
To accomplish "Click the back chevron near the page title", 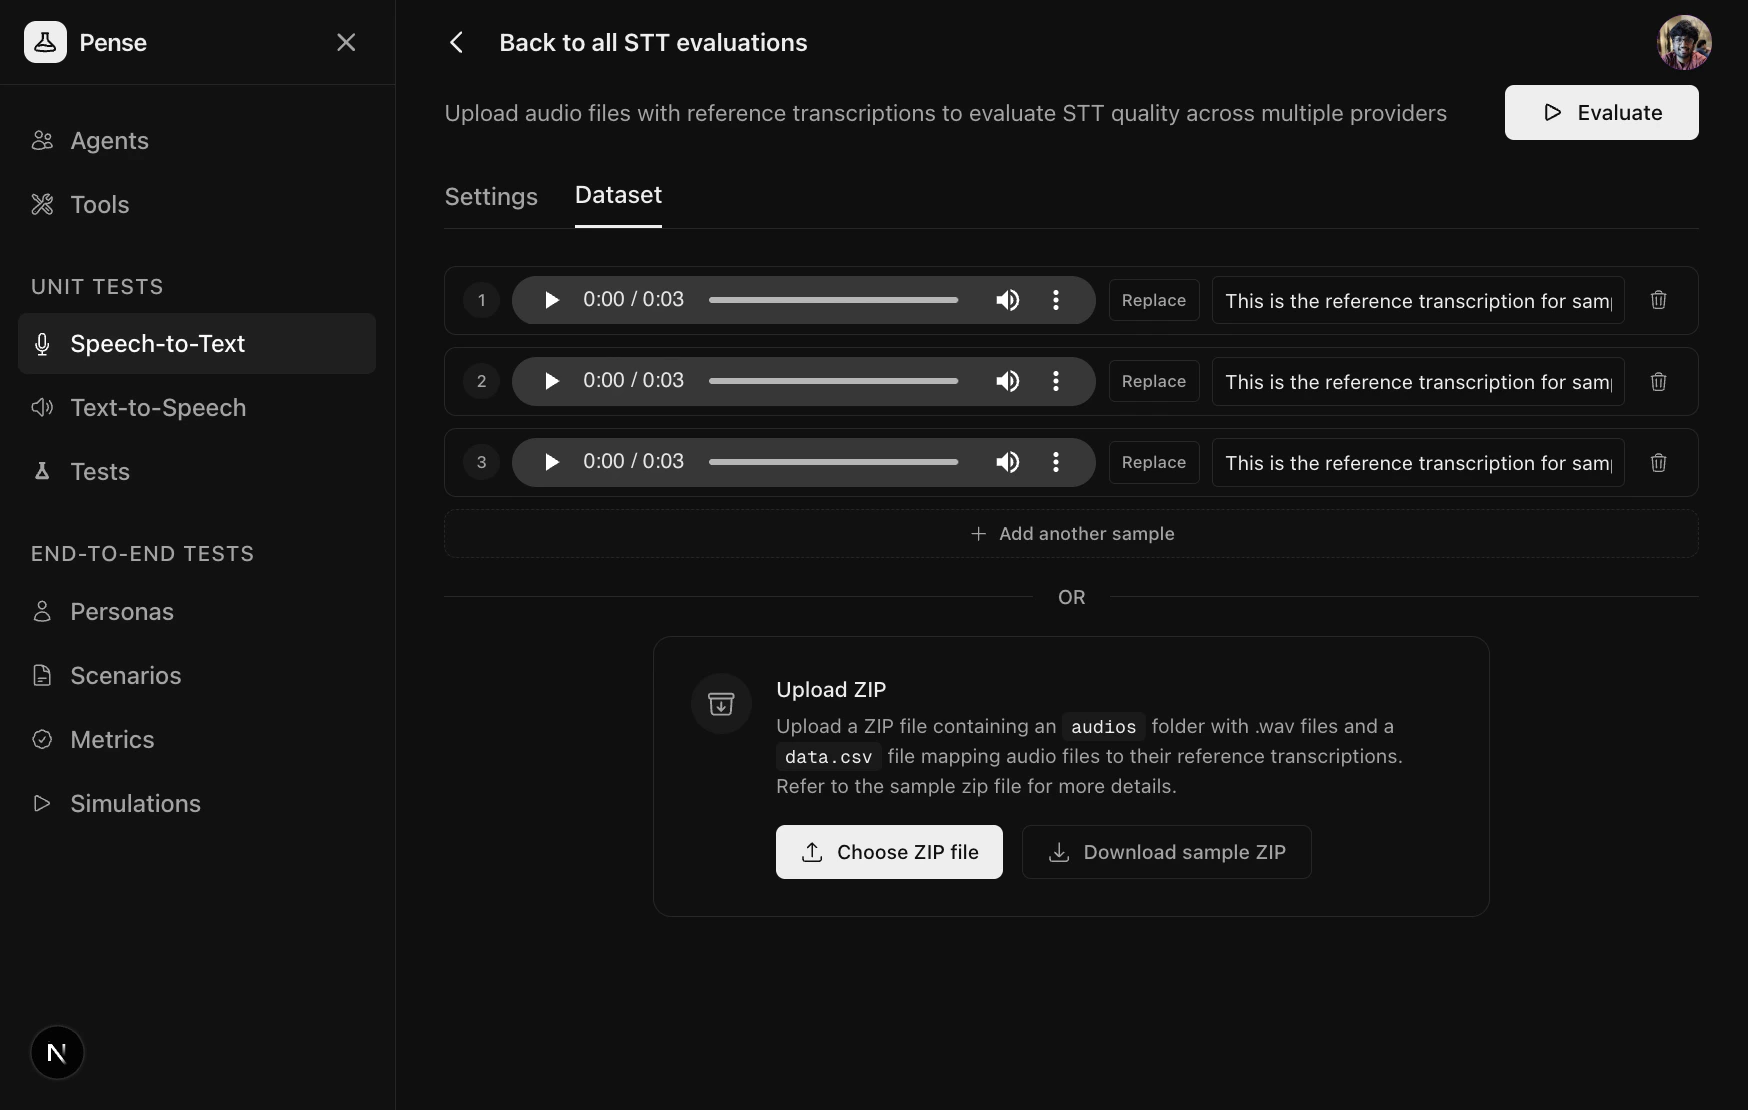I will (x=457, y=42).
